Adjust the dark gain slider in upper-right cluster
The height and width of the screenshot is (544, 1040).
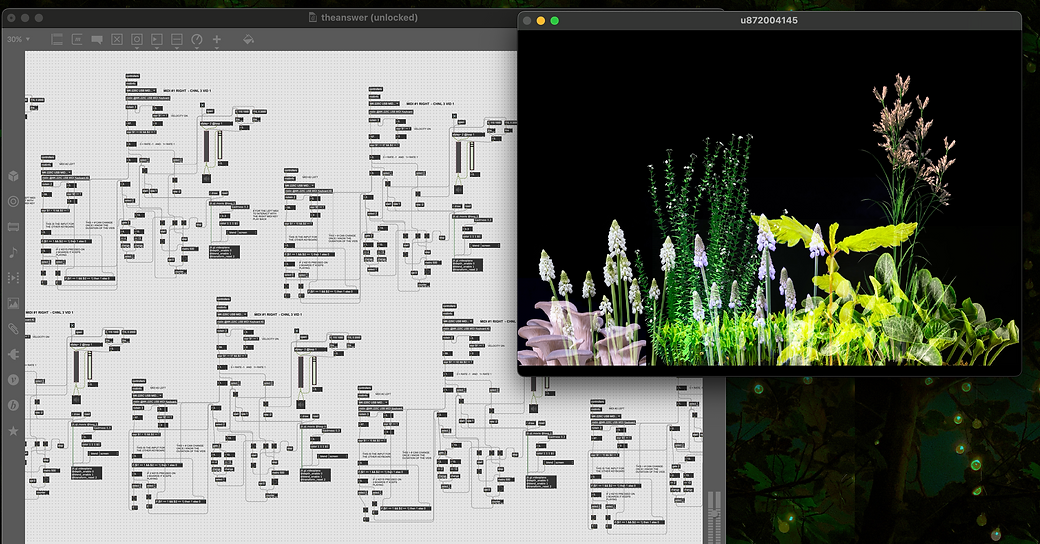[x=458, y=158]
